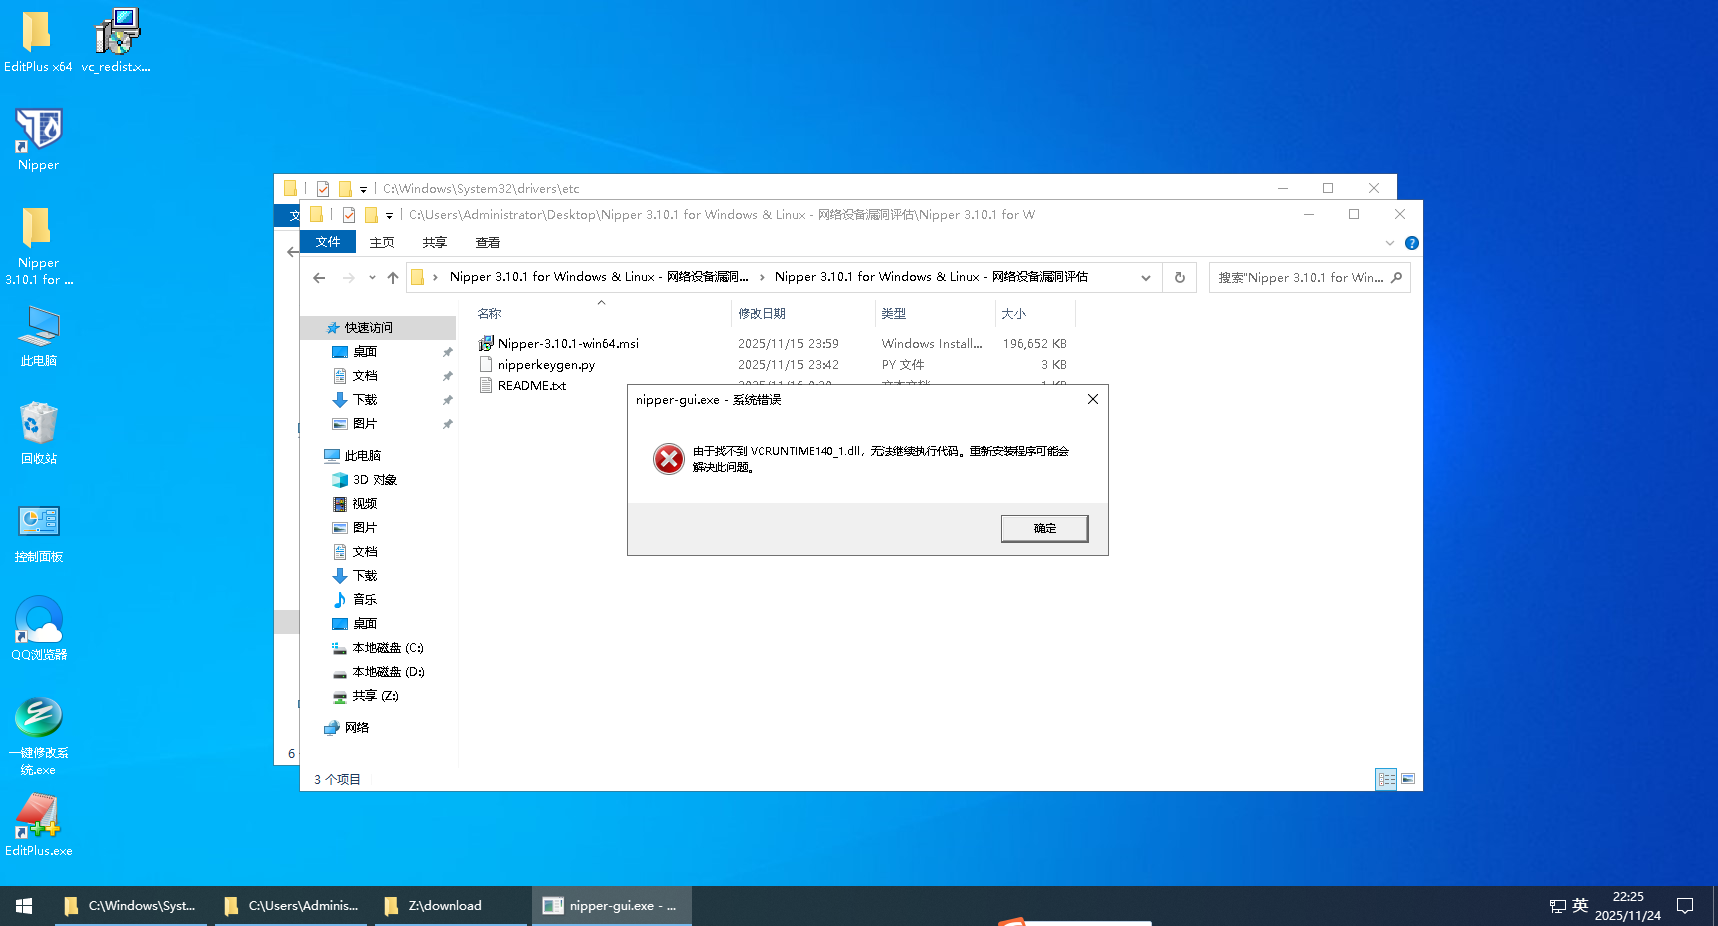Go up one folder level arrow

(x=393, y=278)
